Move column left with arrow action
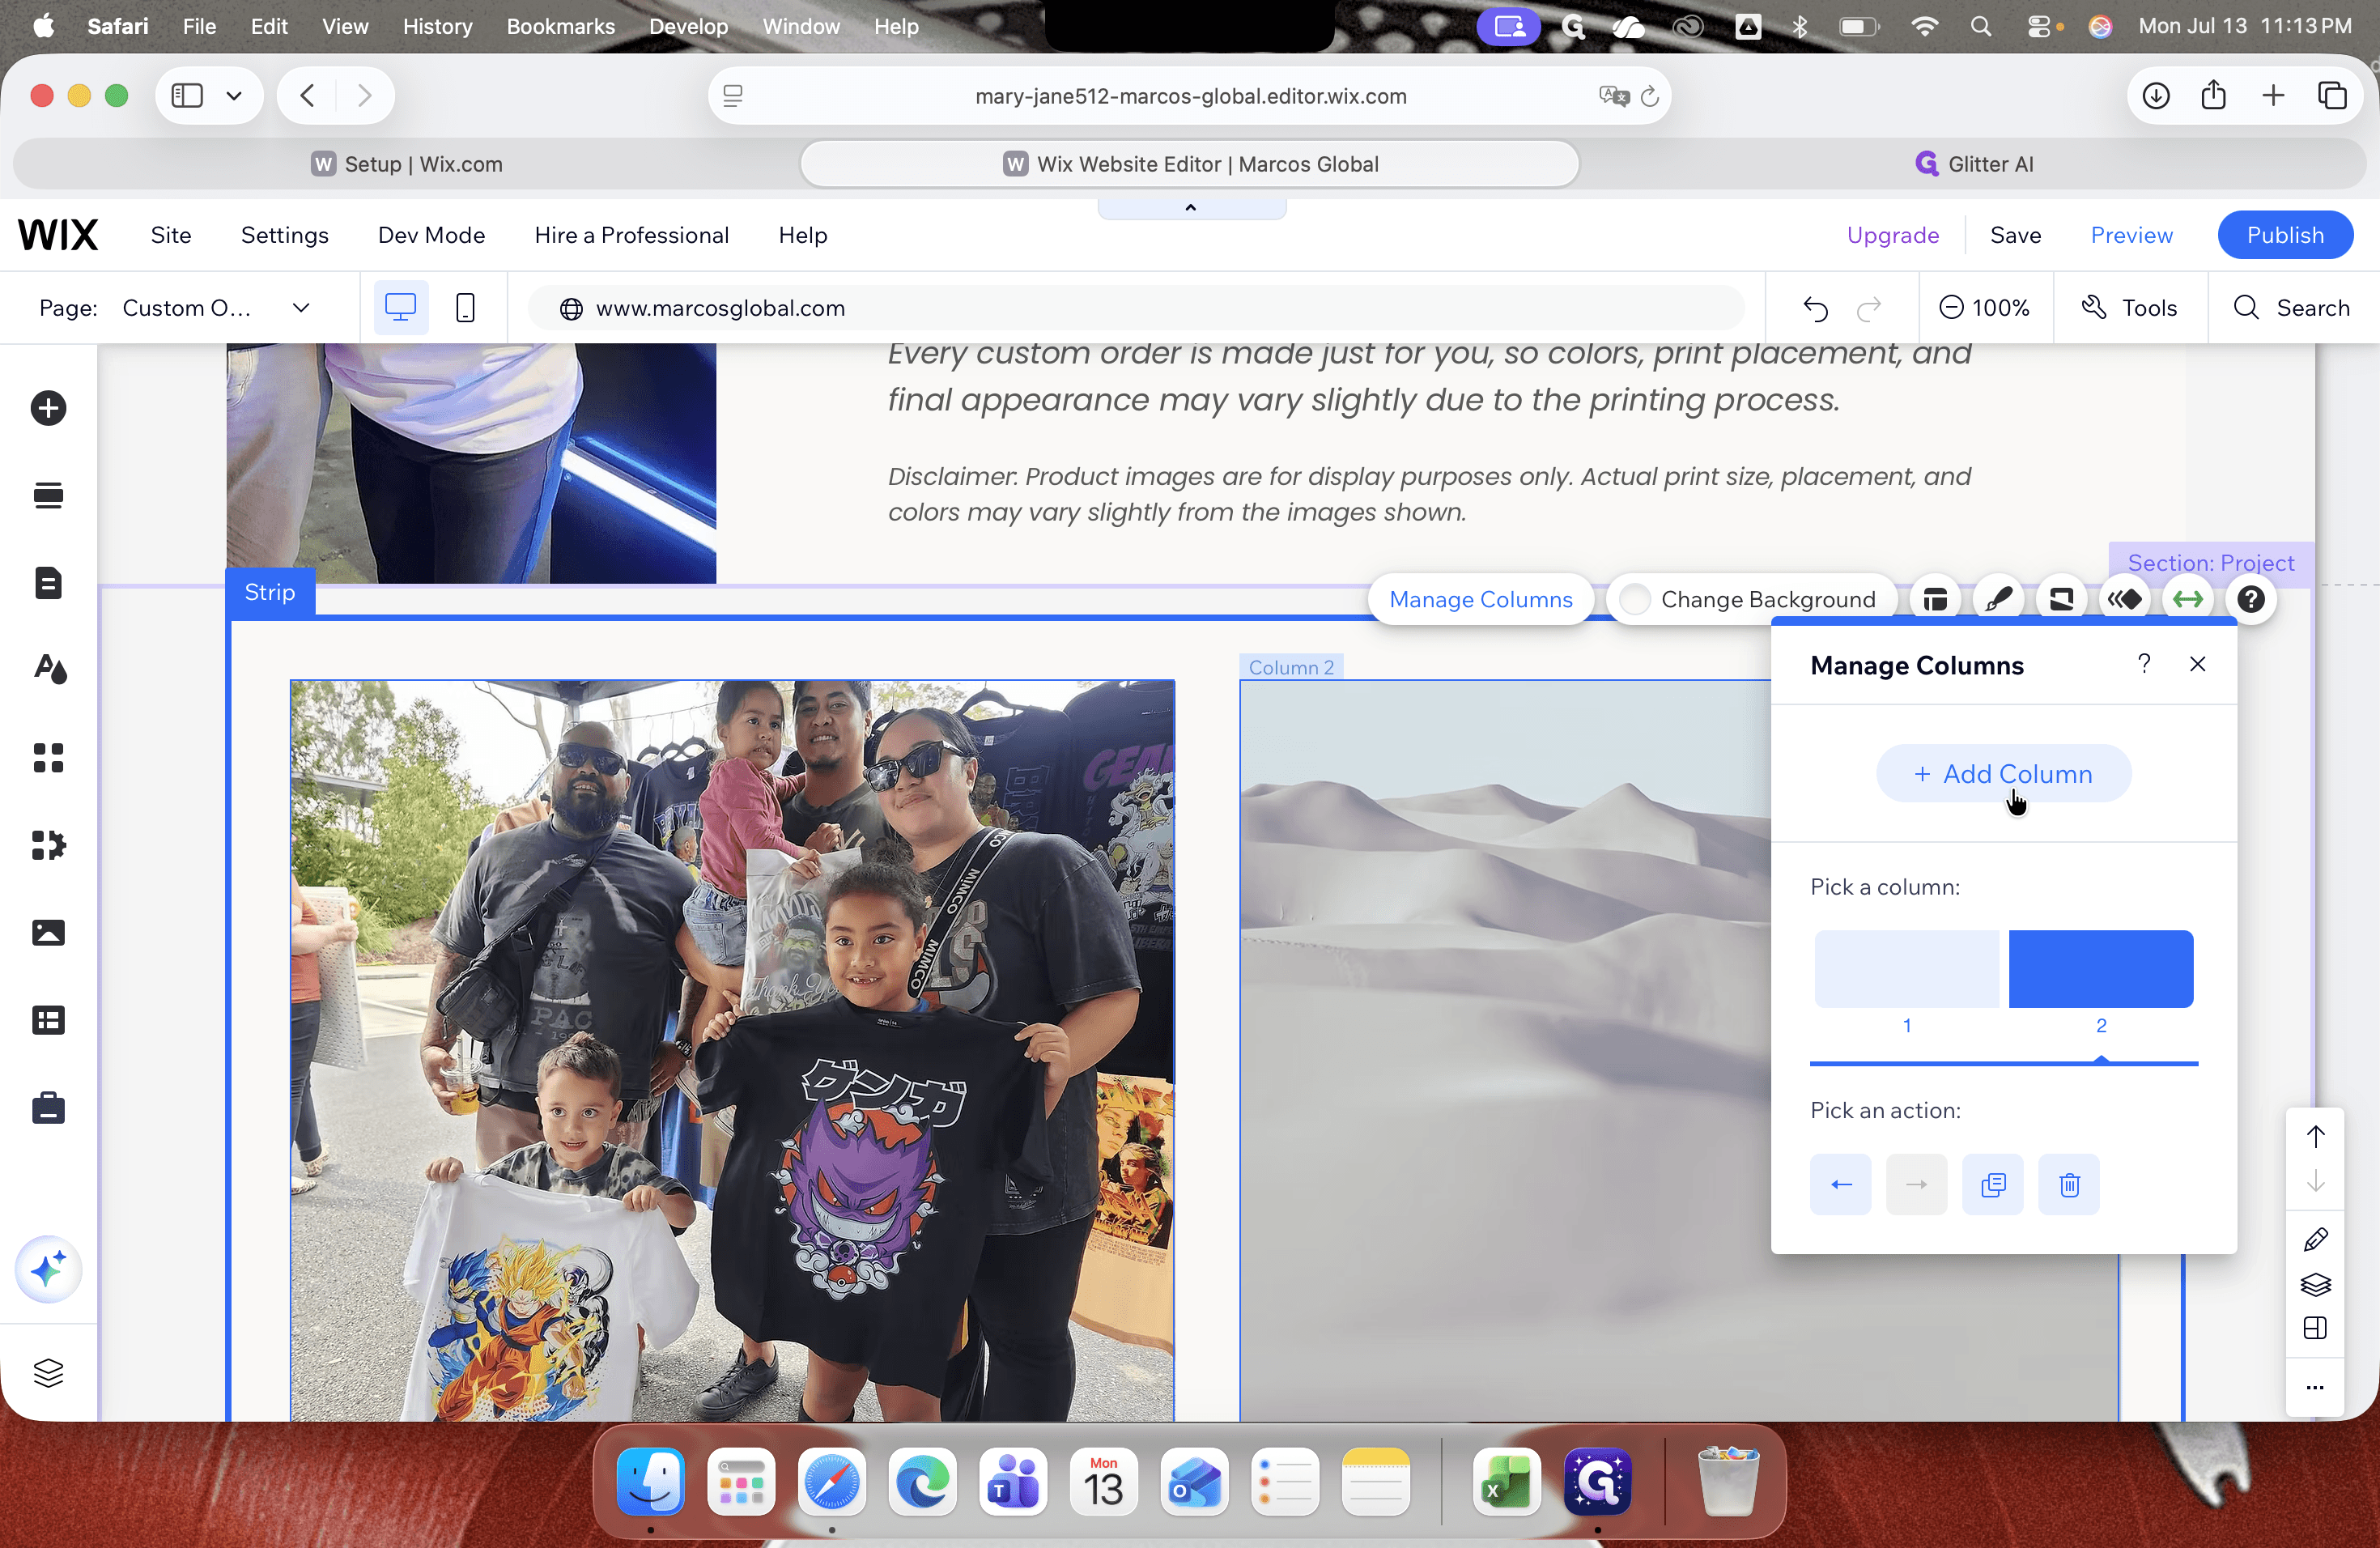 point(1840,1185)
